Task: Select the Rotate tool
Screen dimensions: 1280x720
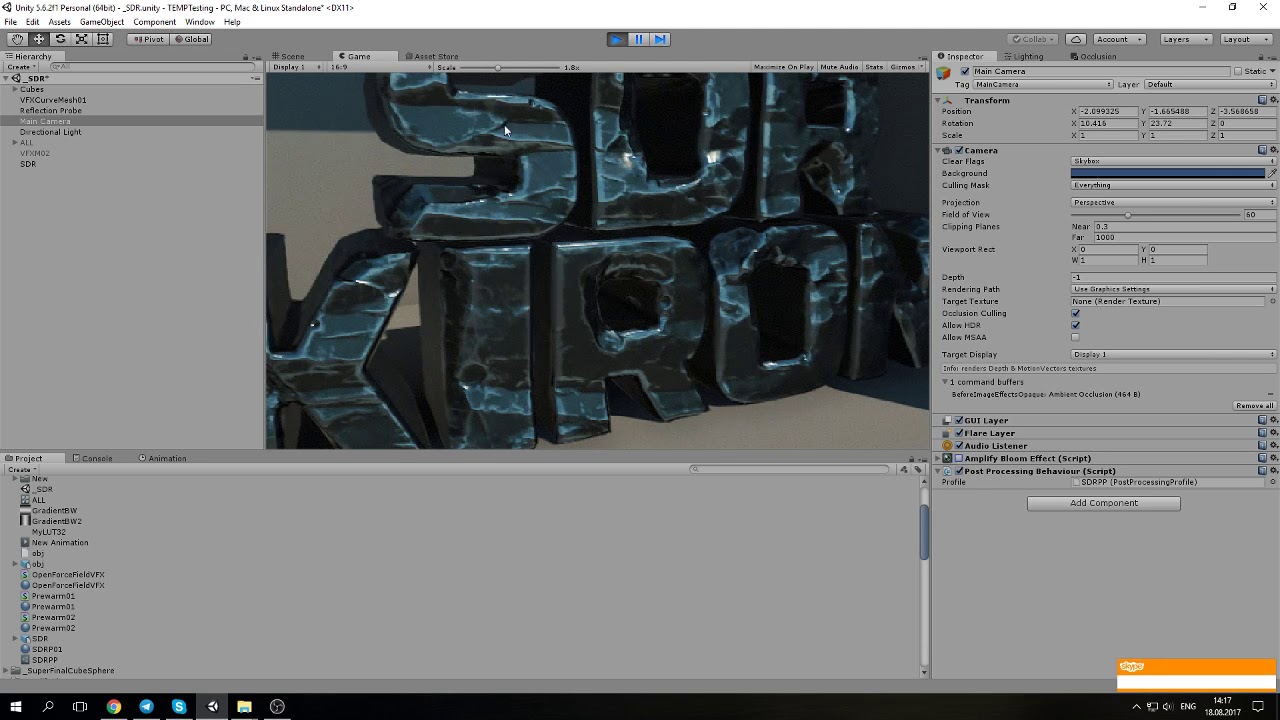Action: pos(60,39)
